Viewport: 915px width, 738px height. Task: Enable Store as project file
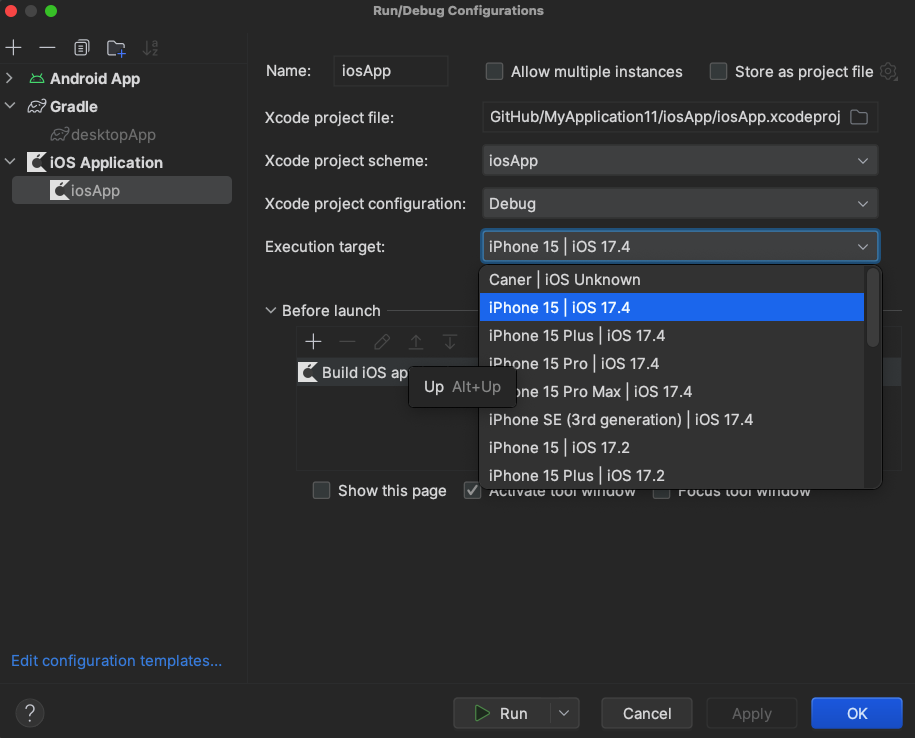pyautogui.click(x=718, y=71)
